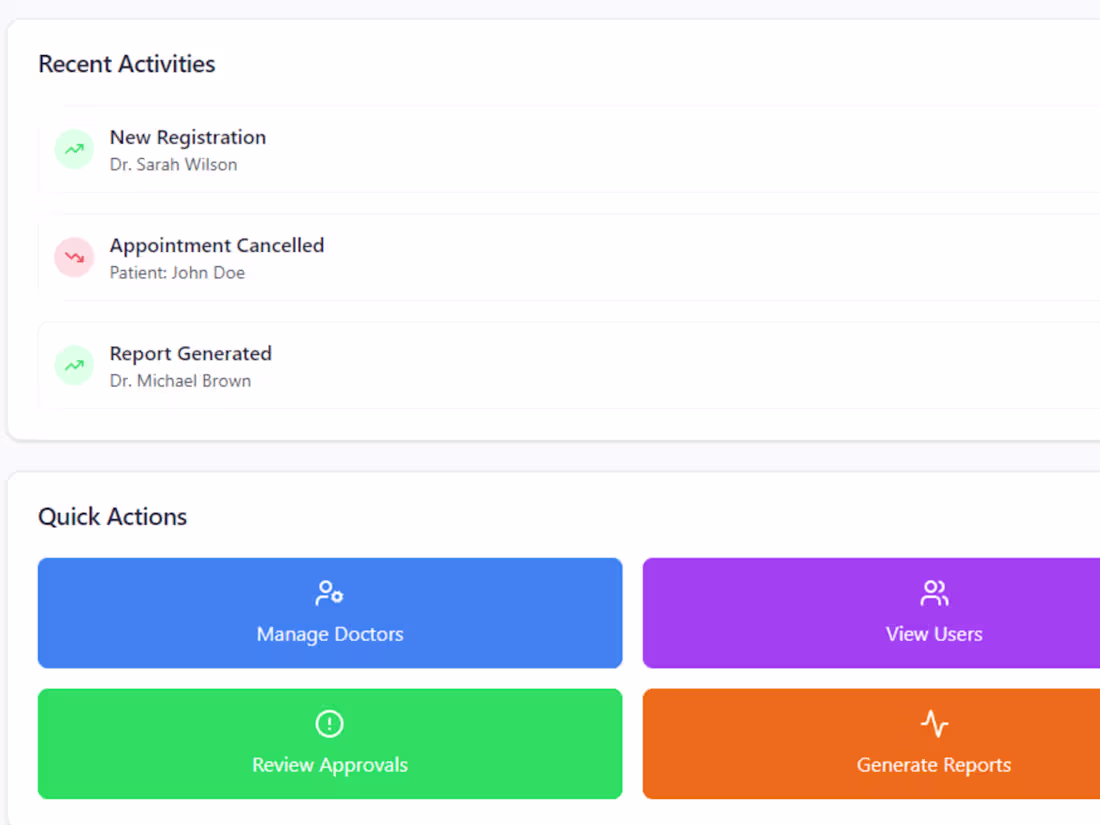Click the user-gear icon on Manage Doctors
This screenshot has width=1100, height=825.
329,593
